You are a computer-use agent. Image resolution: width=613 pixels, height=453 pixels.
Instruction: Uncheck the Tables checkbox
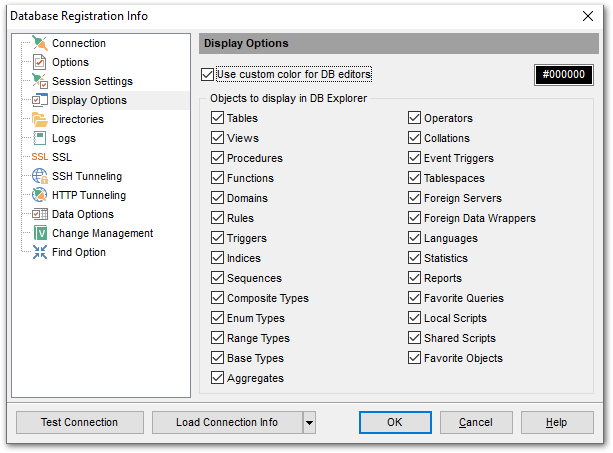pyautogui.click(x=218, y=118)
